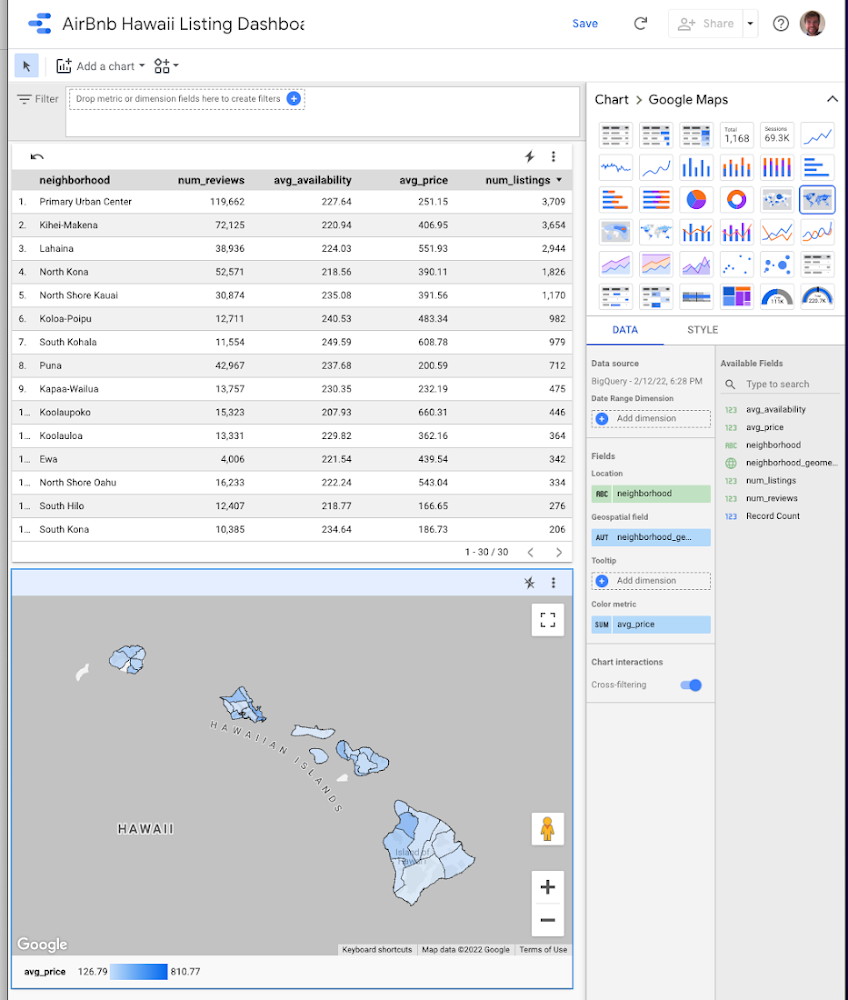Screen dimensions: 848x1000
Task: Collapse the Chart type panel chevron
Action: point(832,99)
